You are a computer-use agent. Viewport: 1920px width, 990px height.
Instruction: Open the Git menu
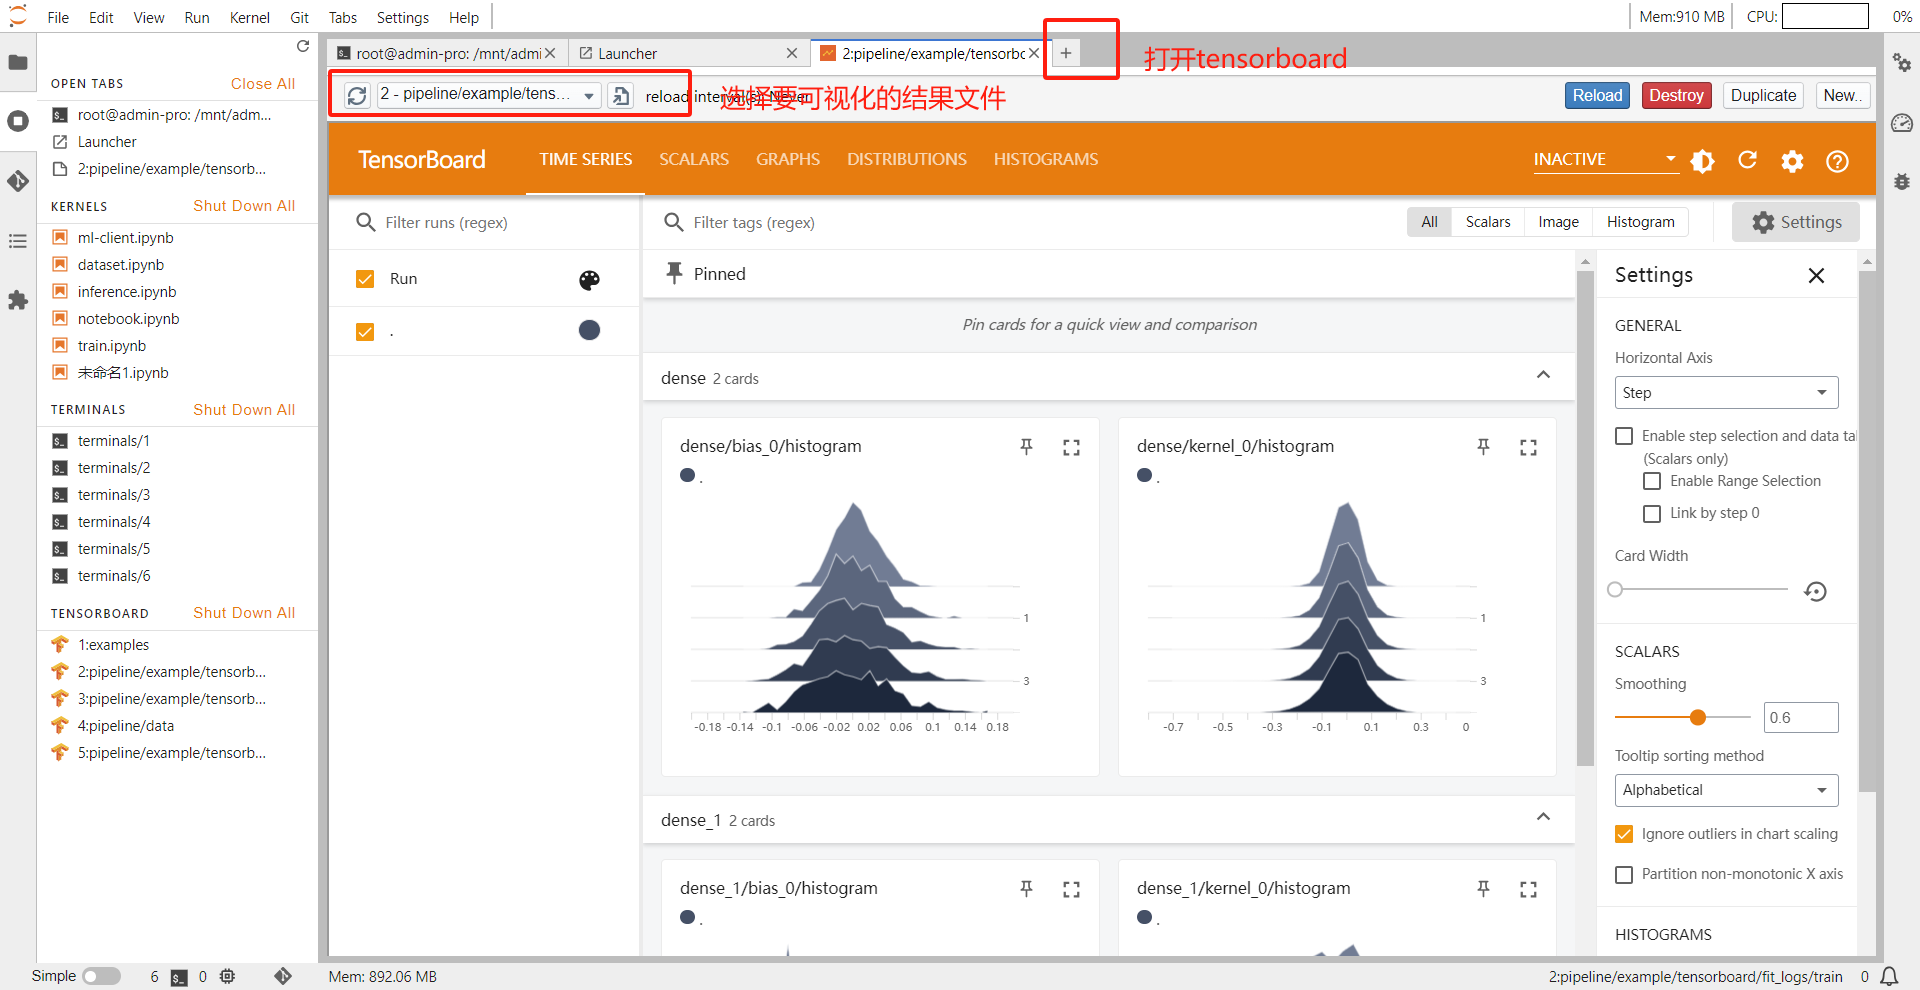pyautogui.click(x=299, y=17)
